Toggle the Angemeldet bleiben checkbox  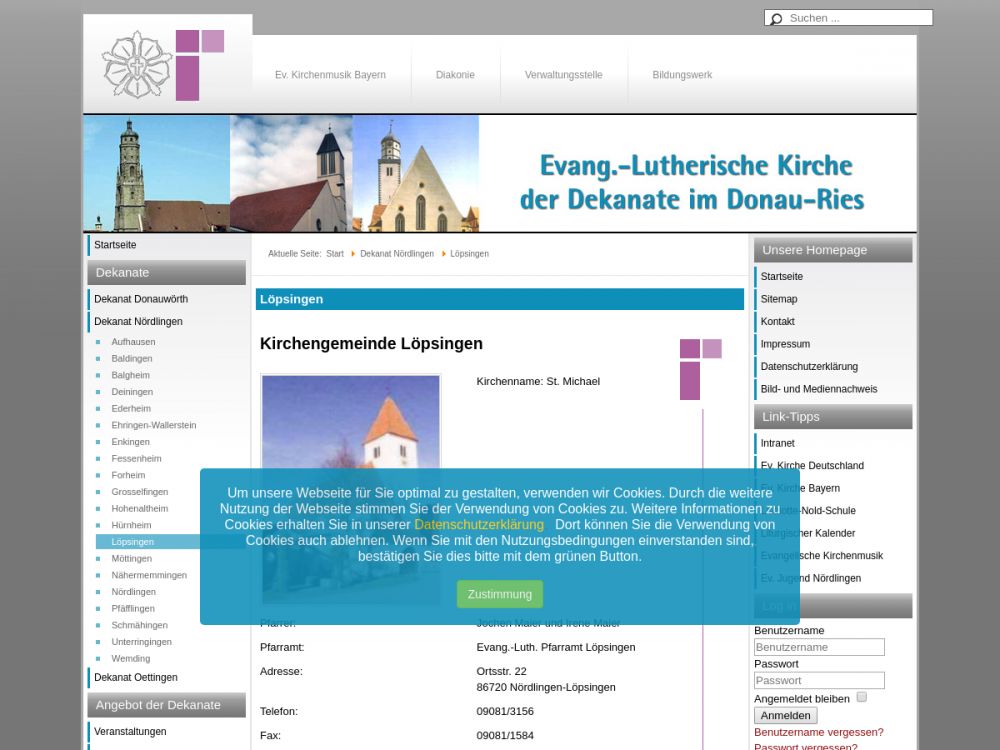862,697
